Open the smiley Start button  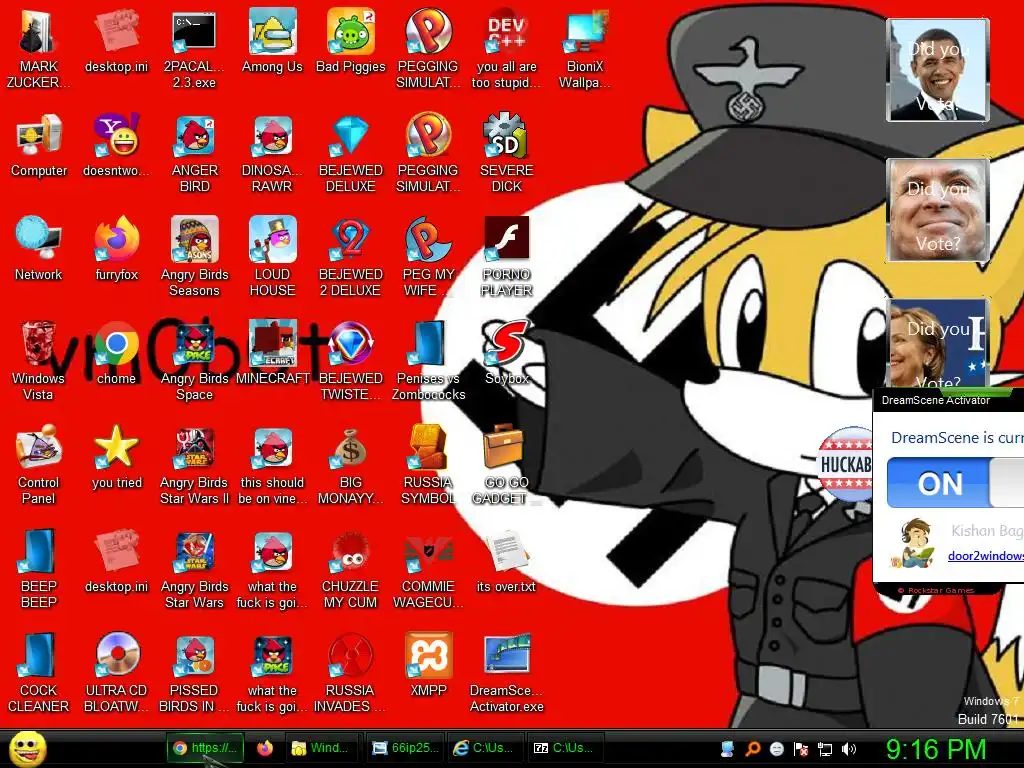click(27, 748)
